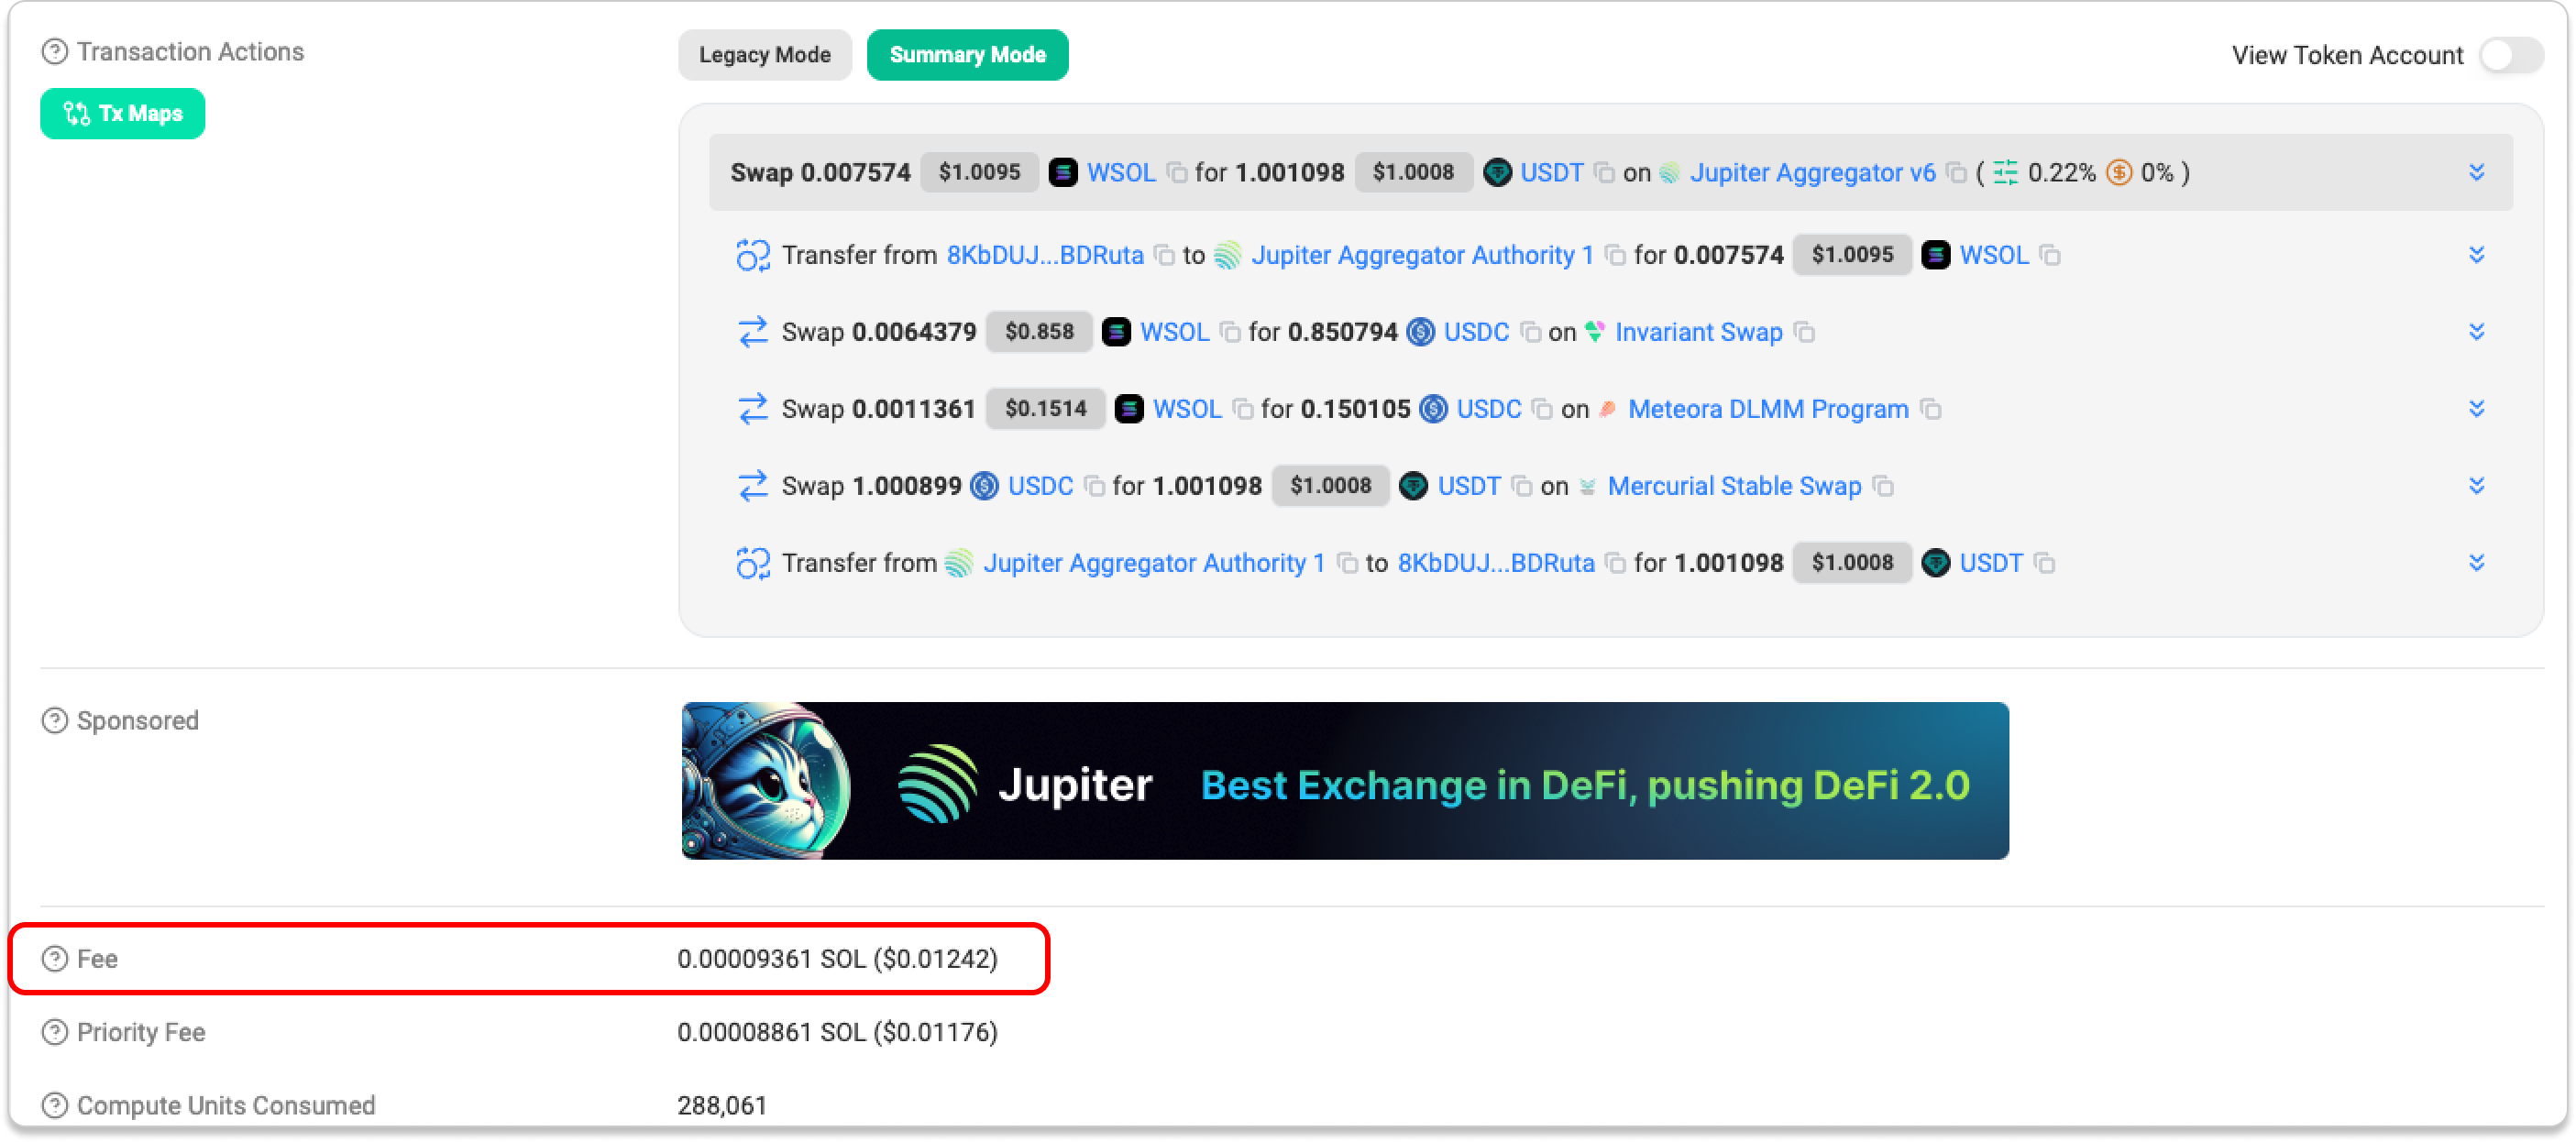This screenshot has height=1142, width=2576.
Task: Toggle View Token Account switch
Action: point(2510,55)
